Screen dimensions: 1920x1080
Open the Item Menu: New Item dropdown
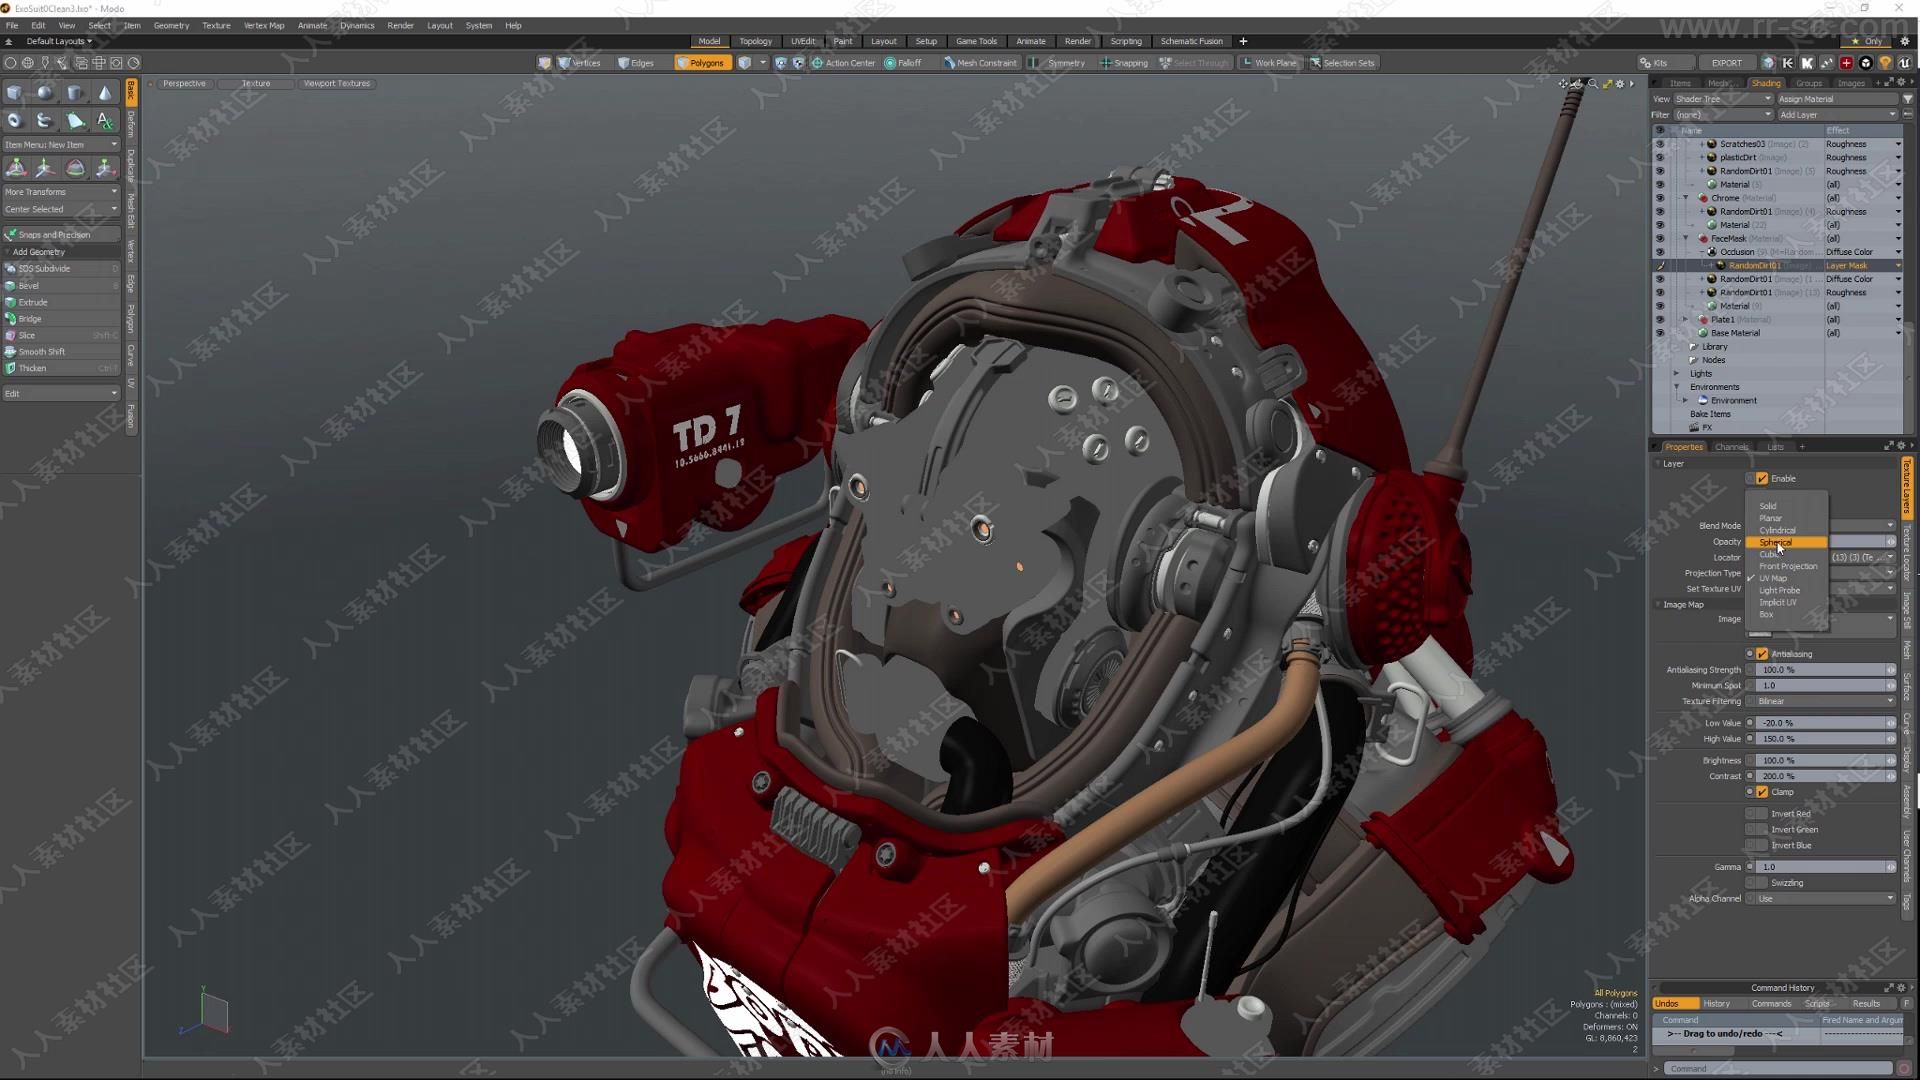(61, 145)
